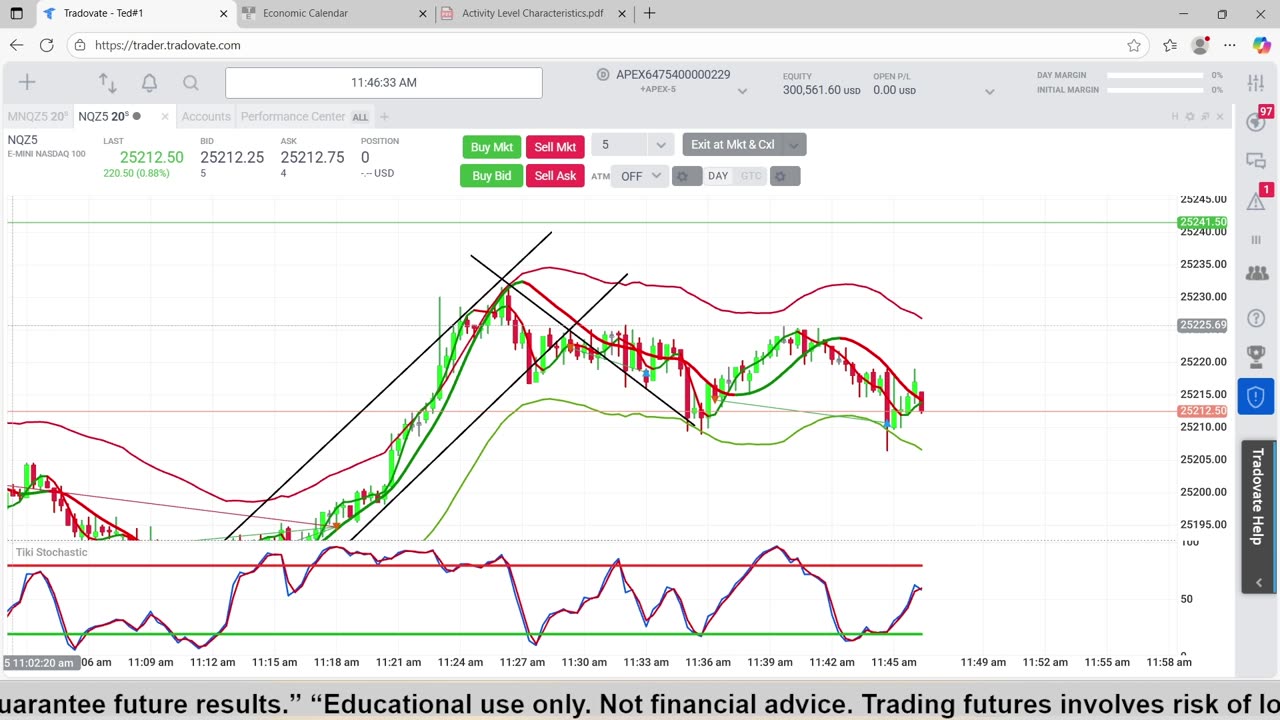Click the gray 25225.69 price label

1203,325
